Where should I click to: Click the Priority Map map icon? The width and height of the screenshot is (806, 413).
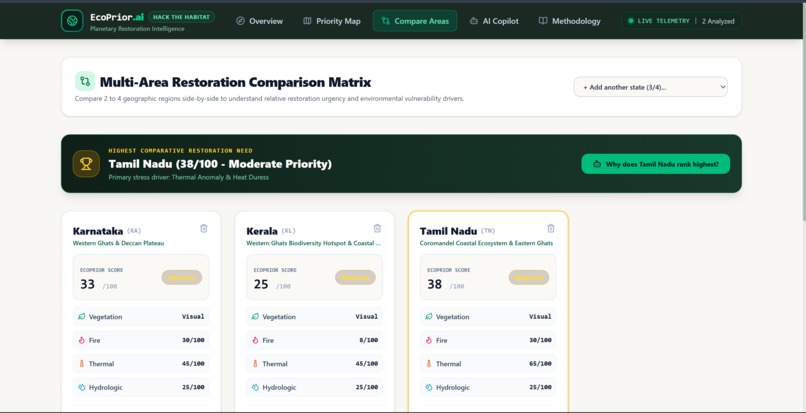pyautogui.click(x=307, y=21)
